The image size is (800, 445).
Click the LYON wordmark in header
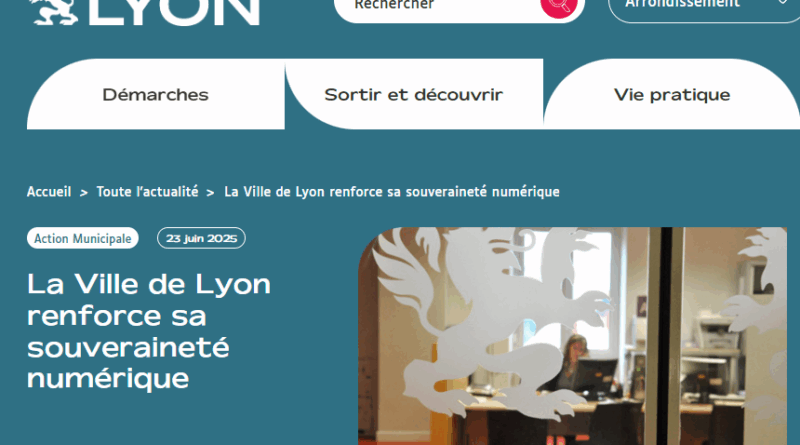click(x=174, y=12)
